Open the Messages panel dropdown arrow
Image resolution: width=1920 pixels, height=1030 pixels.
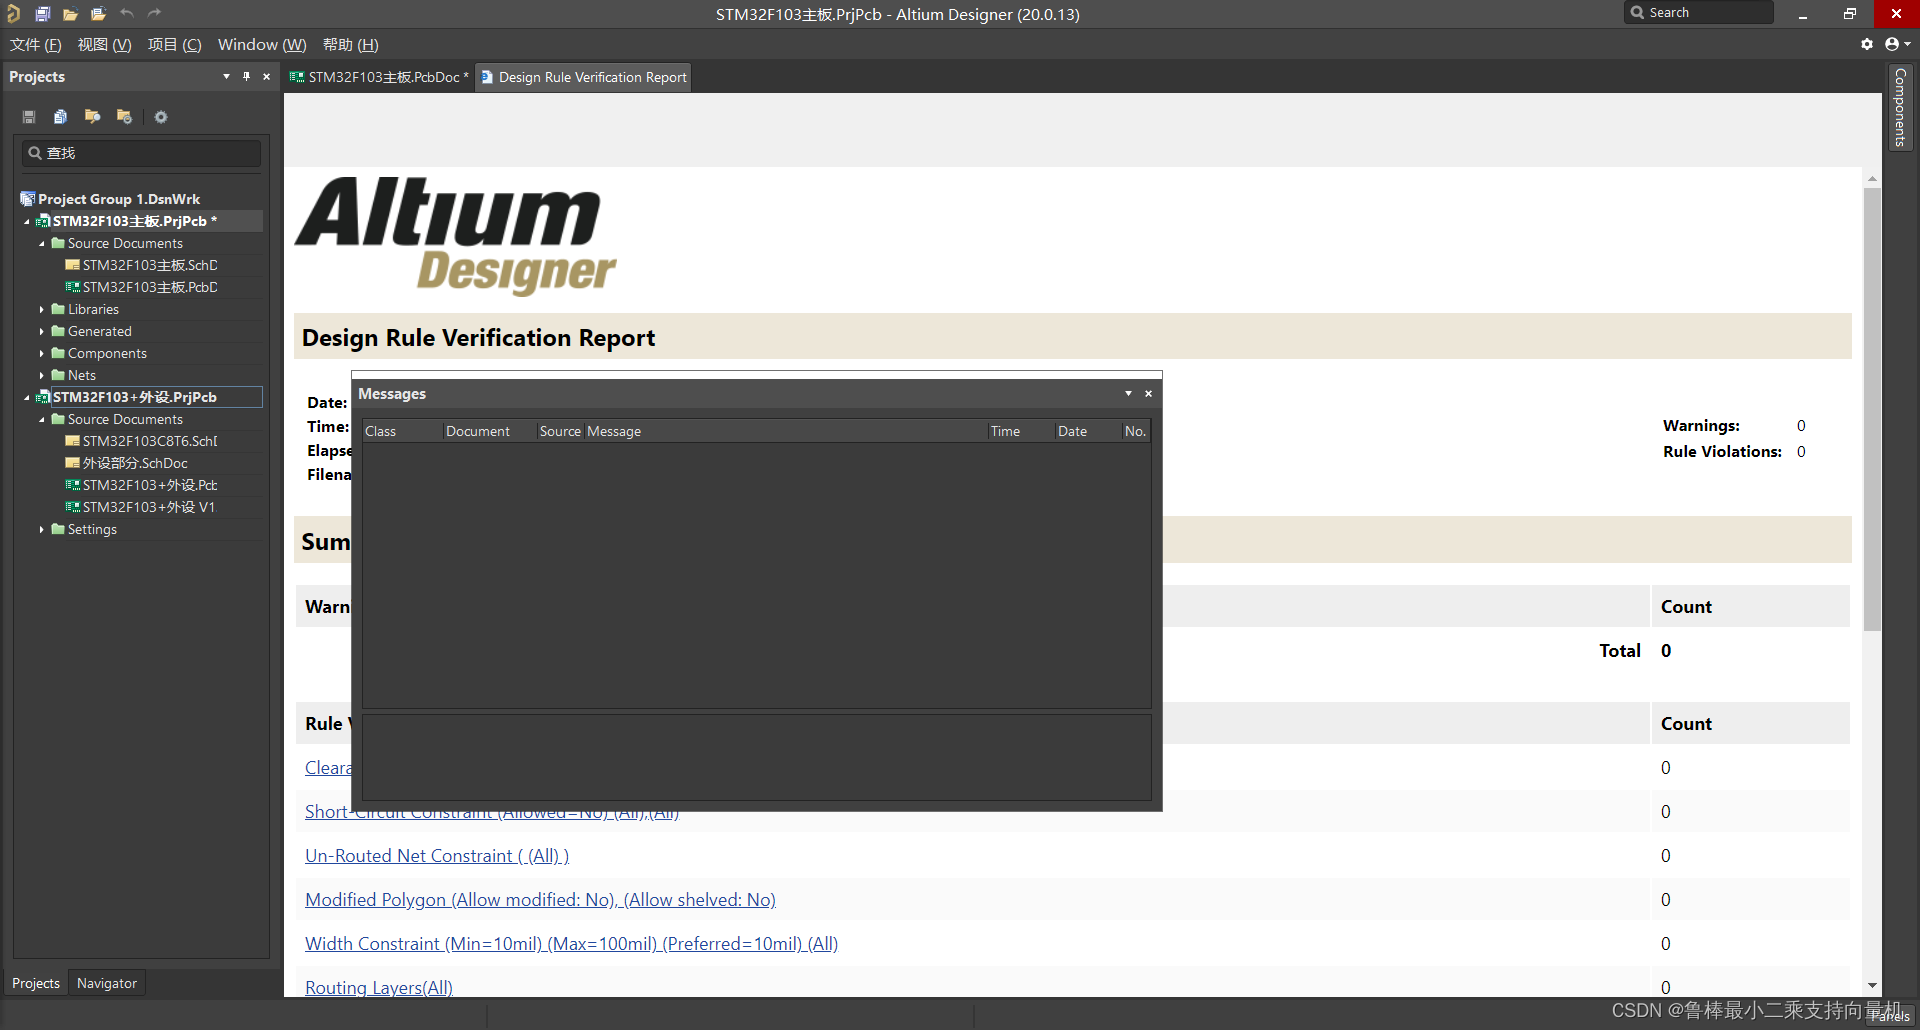pos(1129,394)
